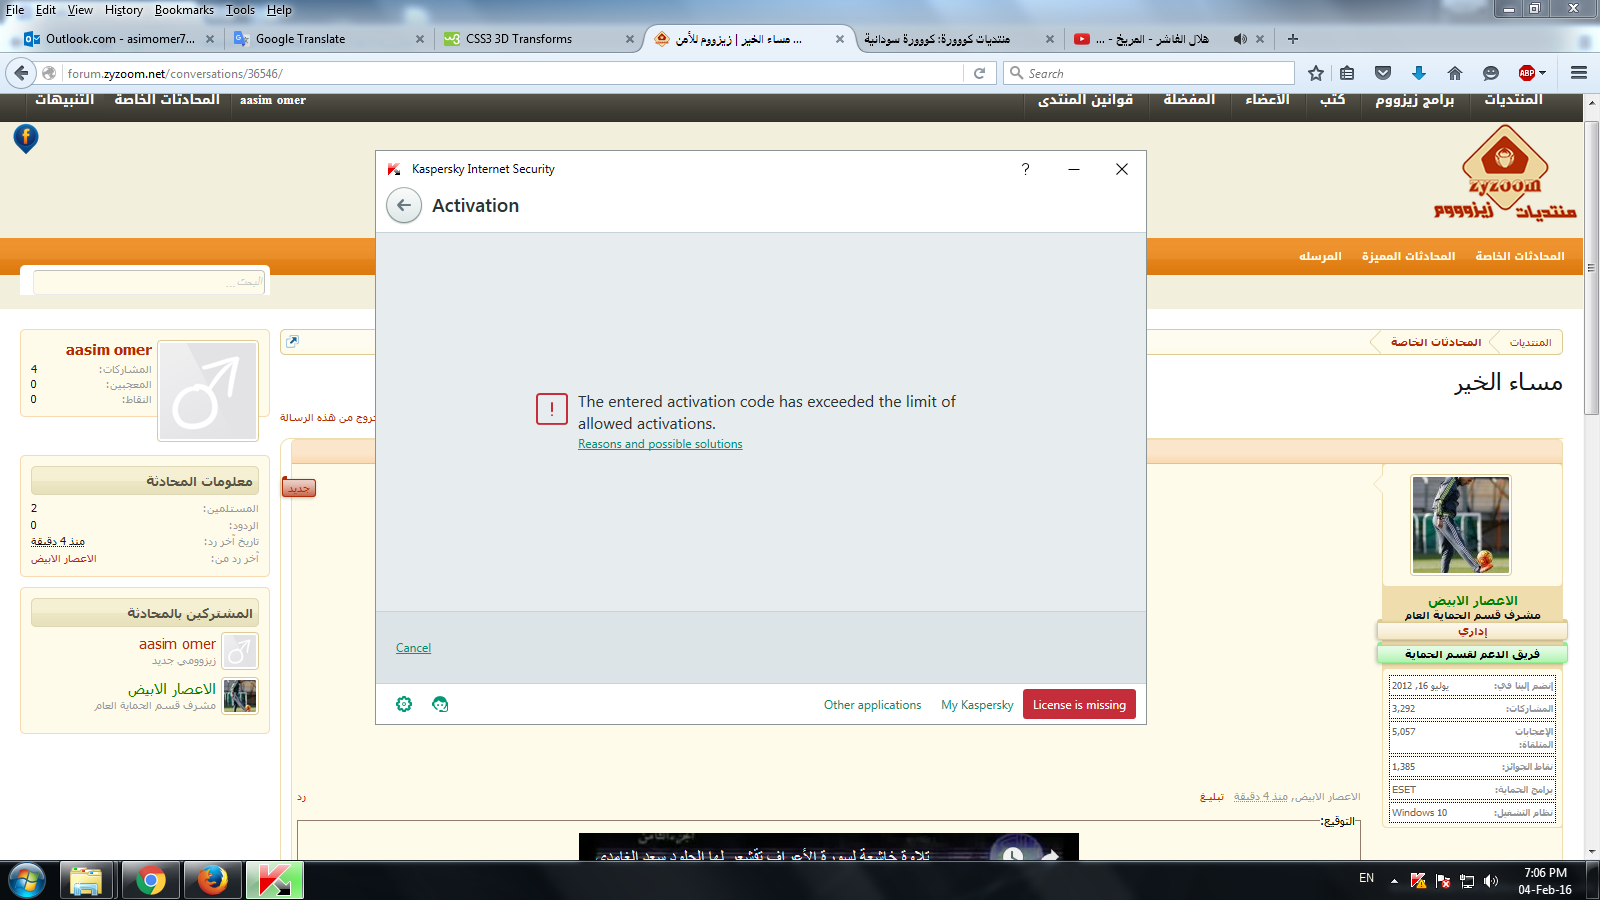Open File Explorer from taskbar
This screenshot has width=1600, height=900.
86,881
